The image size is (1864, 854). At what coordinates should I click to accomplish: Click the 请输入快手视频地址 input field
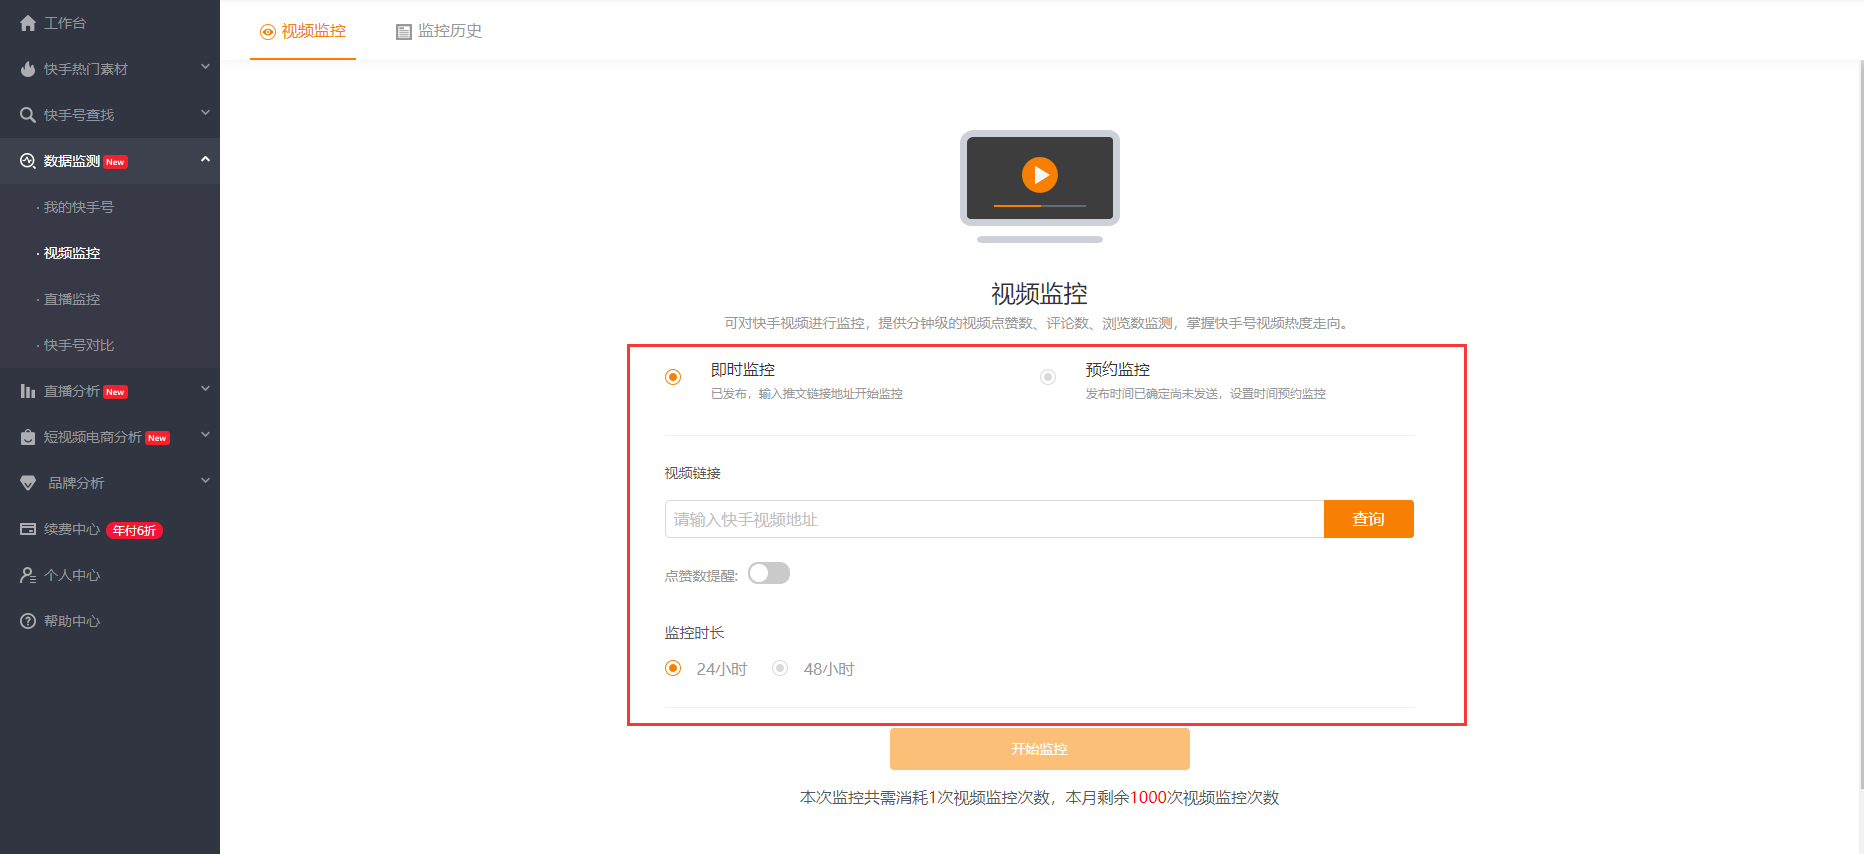(995, 519)
